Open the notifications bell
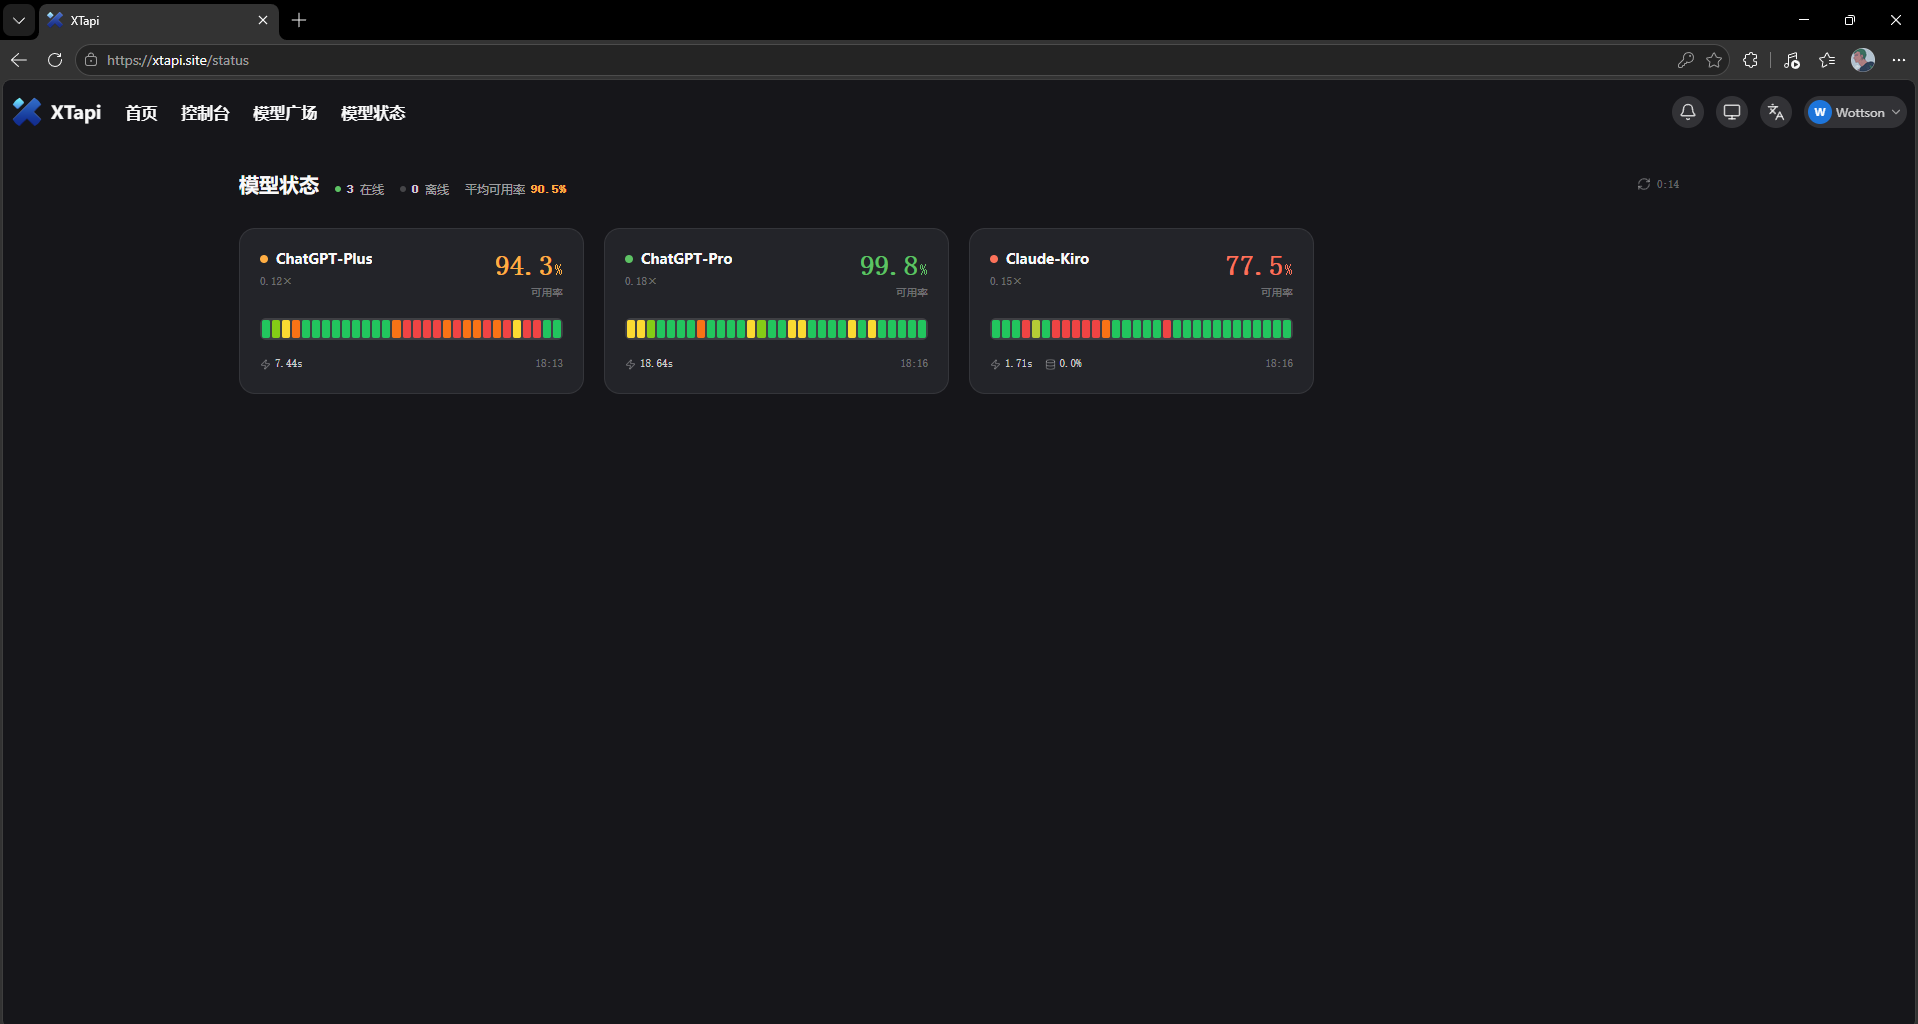 point(1688,112)
